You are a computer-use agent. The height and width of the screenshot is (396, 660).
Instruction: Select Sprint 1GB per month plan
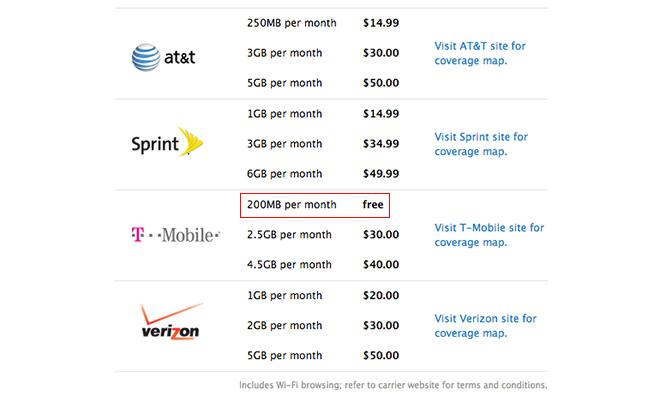[323, 114]
